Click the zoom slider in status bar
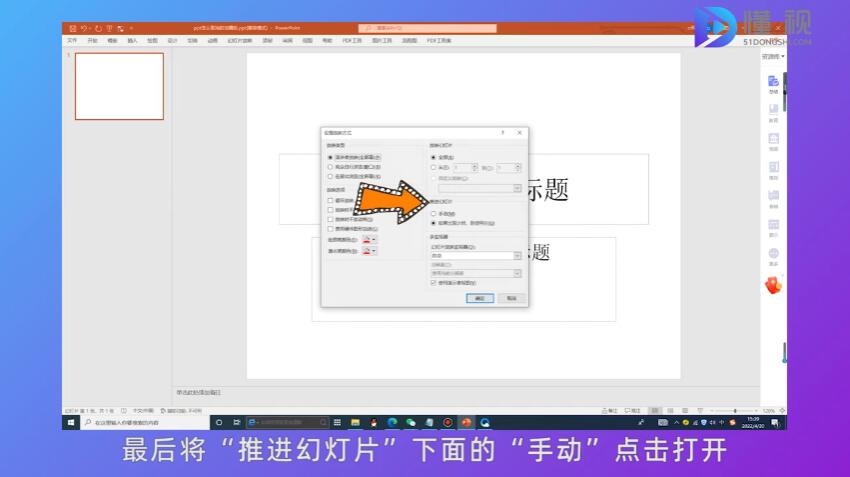 pos(735,410)
